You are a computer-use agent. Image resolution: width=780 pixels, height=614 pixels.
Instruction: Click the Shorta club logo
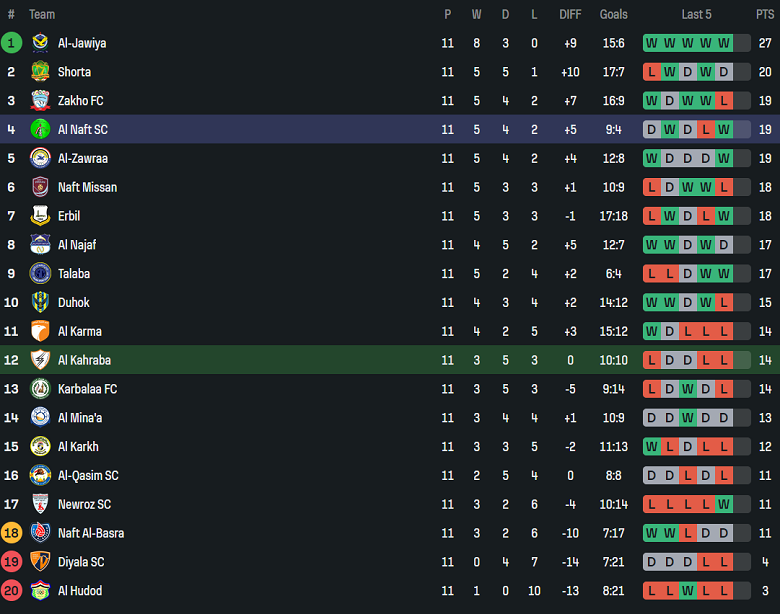pyautogui.click(x=40, y=72)
